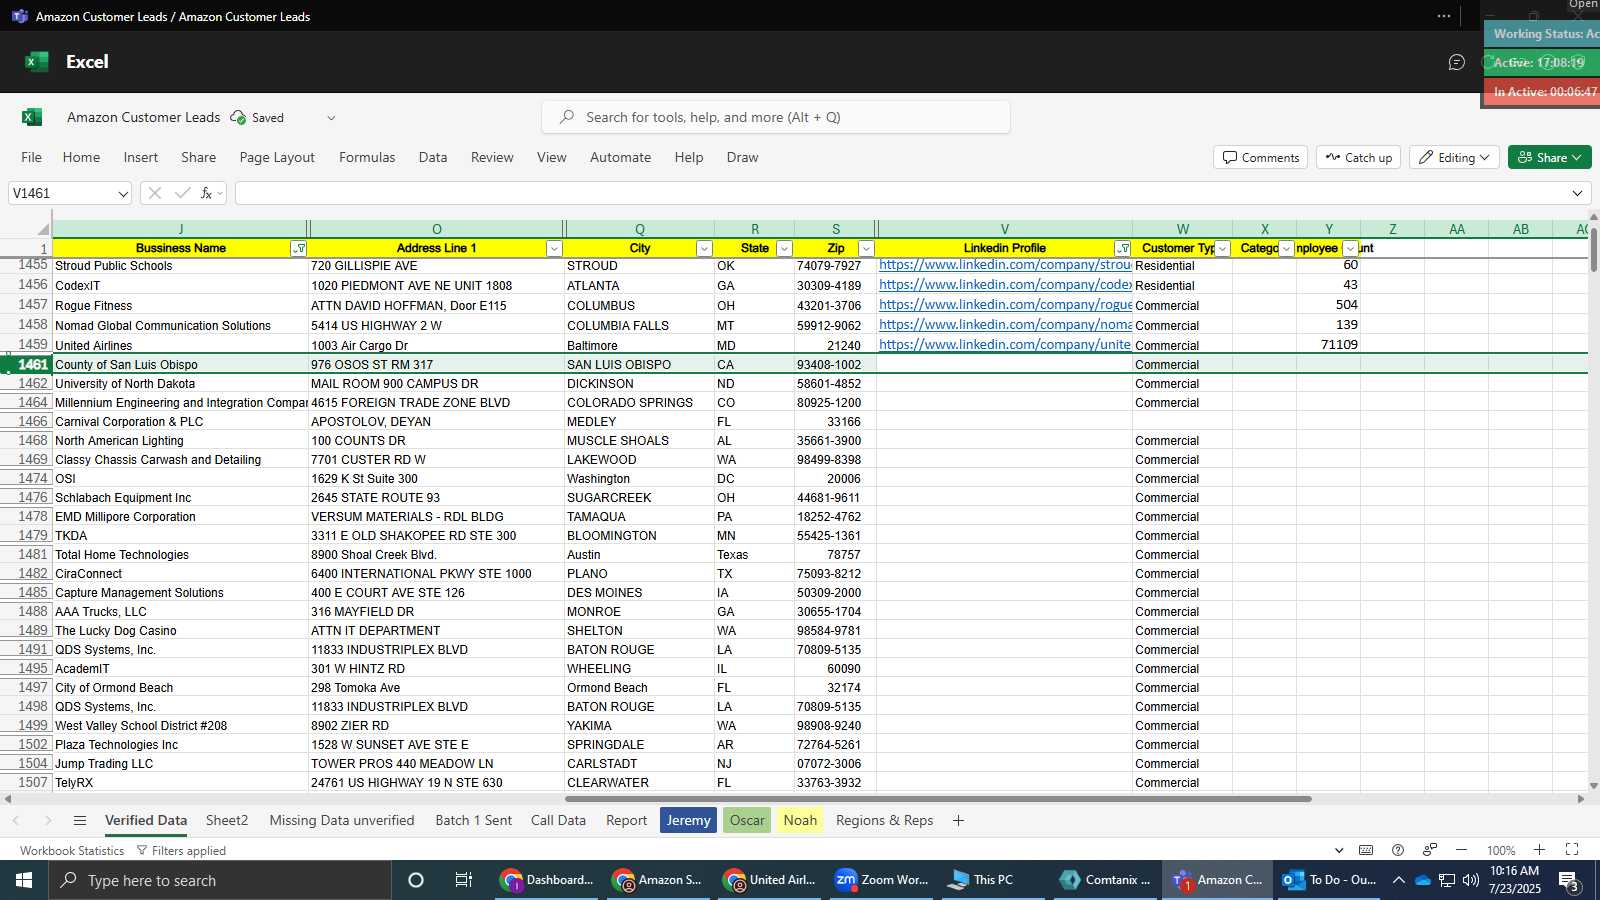
Task: Click the Catch up button
Action: (1359, 157)
